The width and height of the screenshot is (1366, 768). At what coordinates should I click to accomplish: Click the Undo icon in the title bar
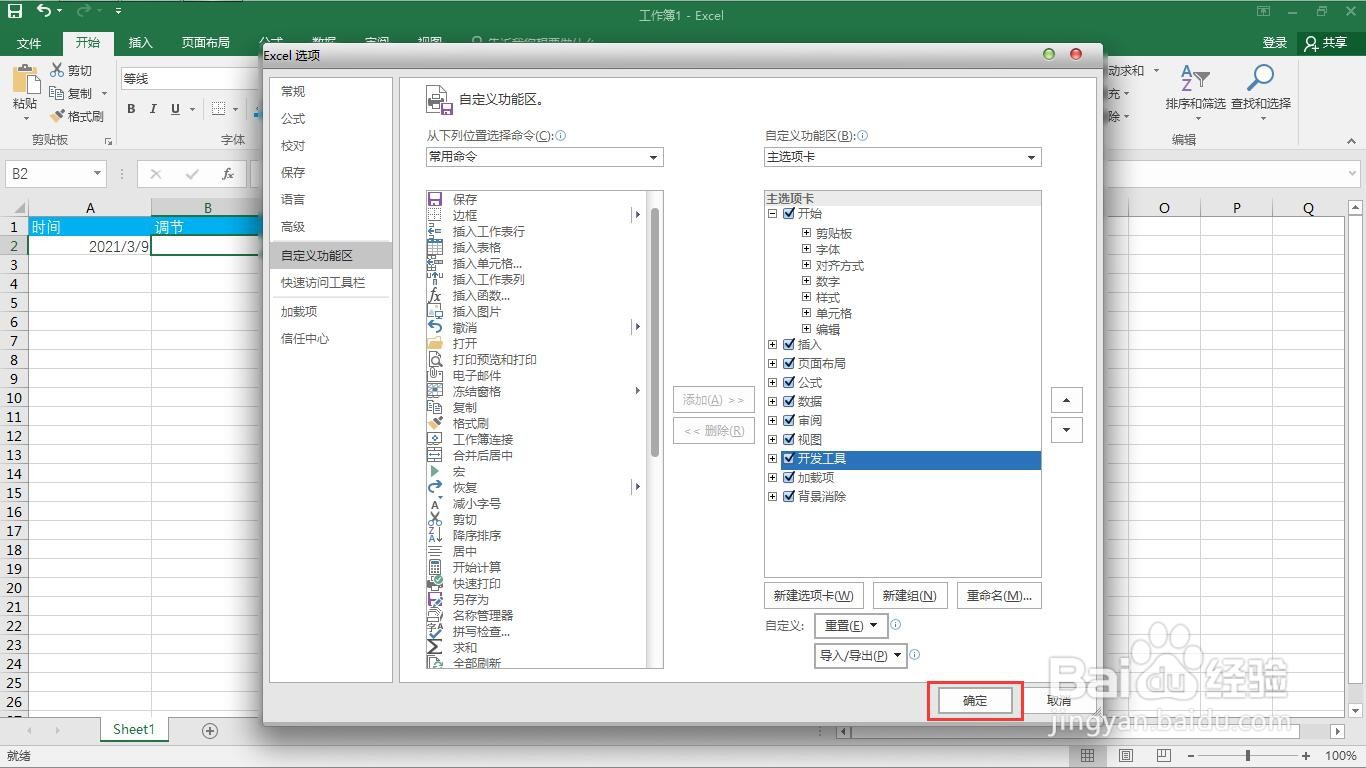(45, 11)
